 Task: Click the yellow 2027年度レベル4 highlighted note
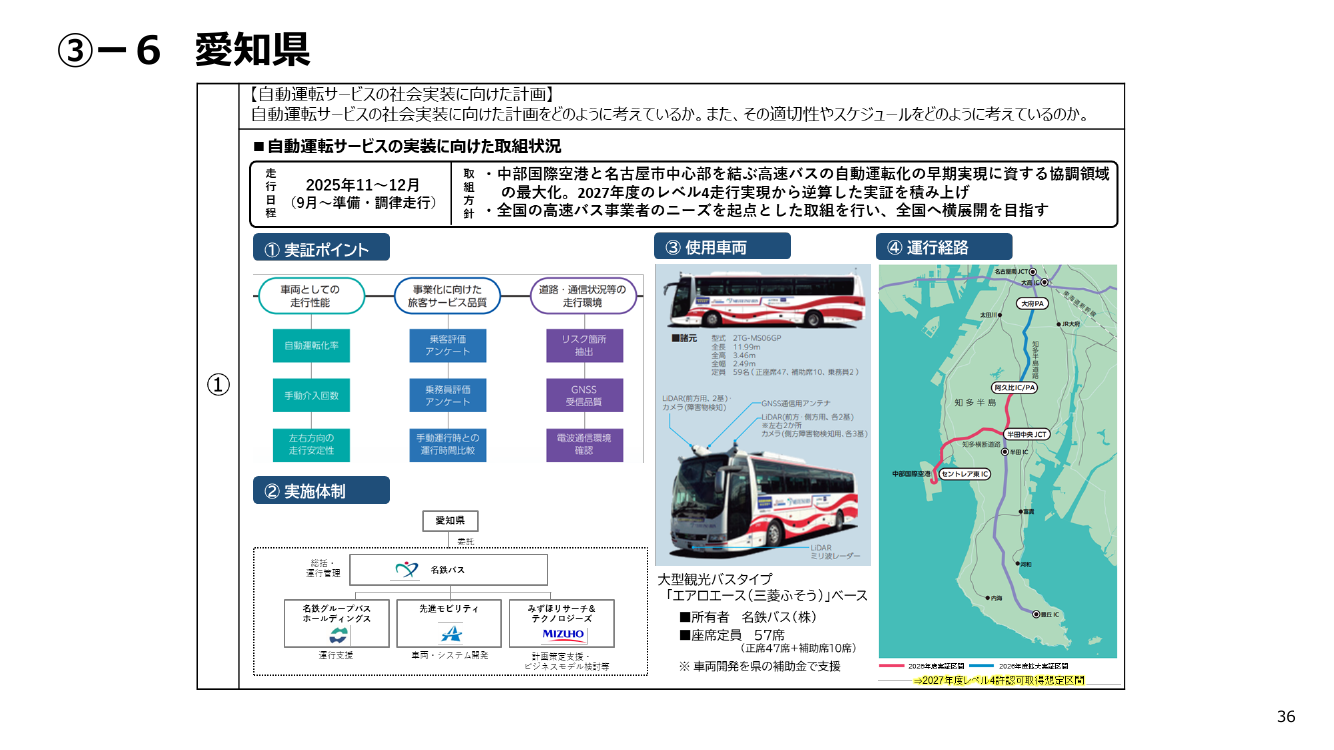point(998,680)
